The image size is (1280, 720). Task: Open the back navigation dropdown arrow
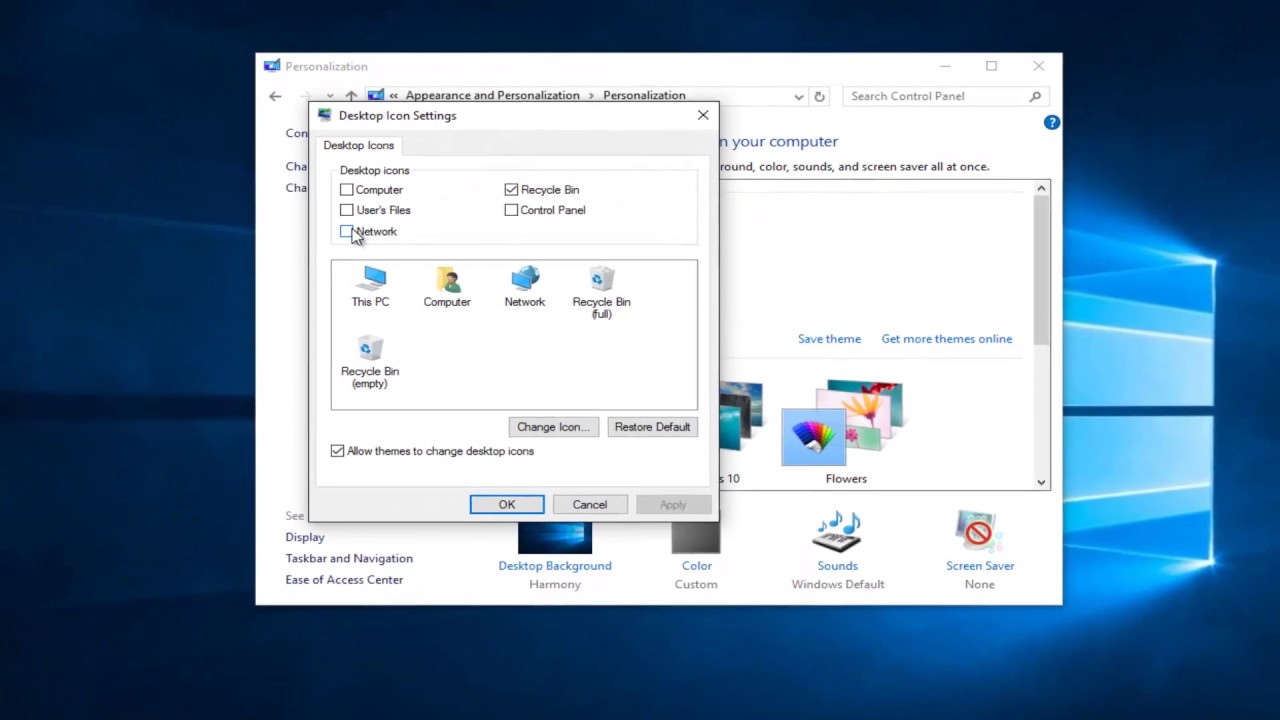click(x=330, y=95)
